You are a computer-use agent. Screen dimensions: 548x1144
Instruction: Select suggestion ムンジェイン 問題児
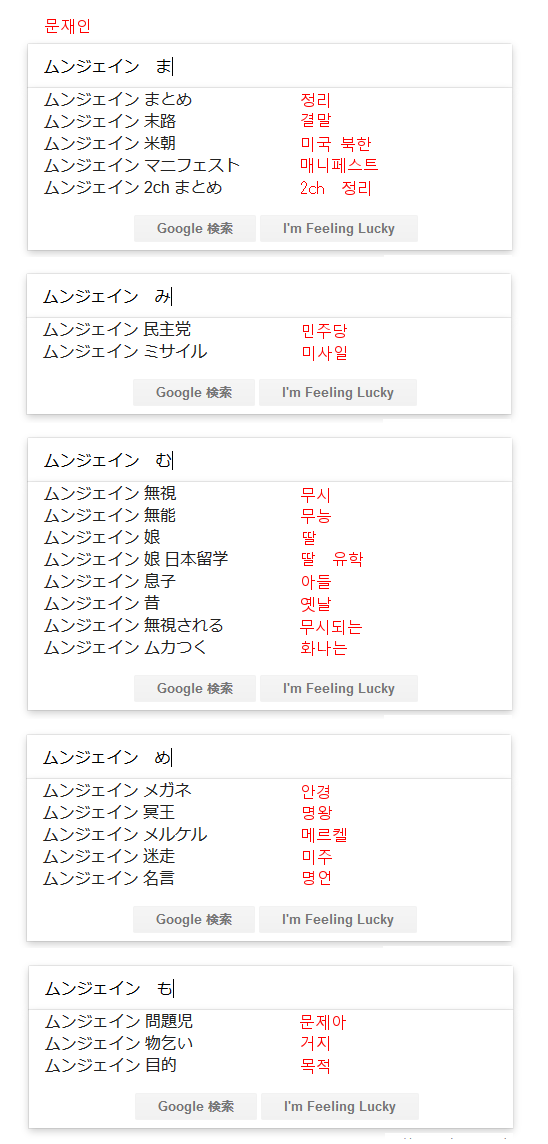coord(119,1022)
